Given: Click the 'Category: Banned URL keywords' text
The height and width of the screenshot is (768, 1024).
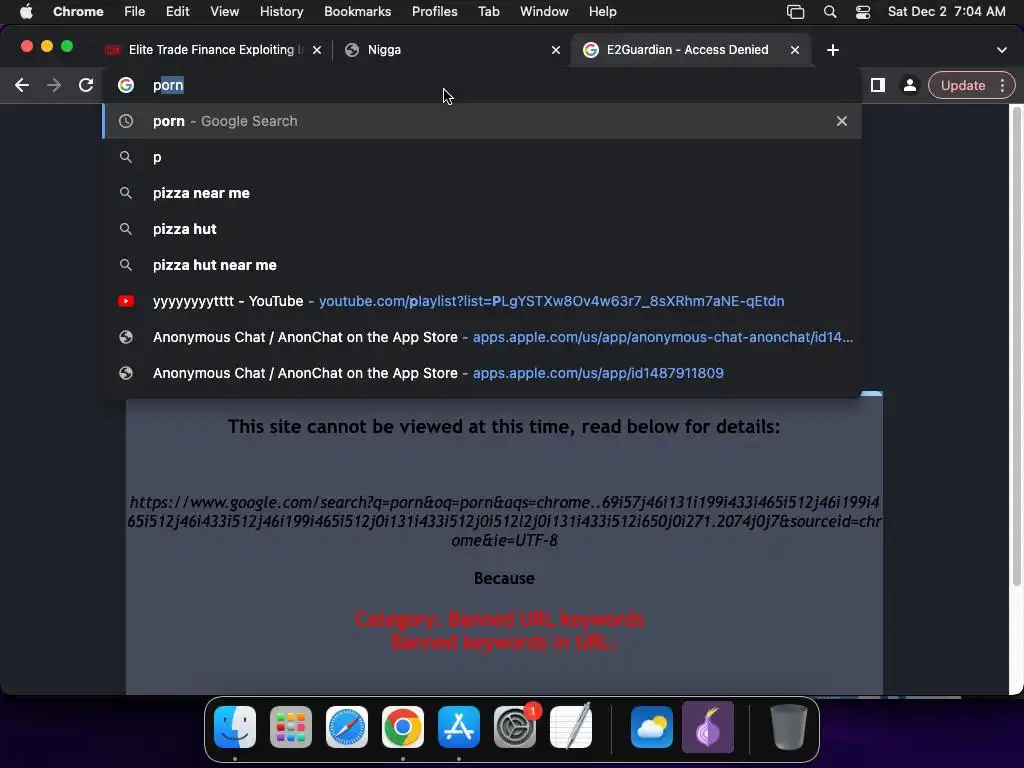Looking at the screenshot, I should 500,619.
